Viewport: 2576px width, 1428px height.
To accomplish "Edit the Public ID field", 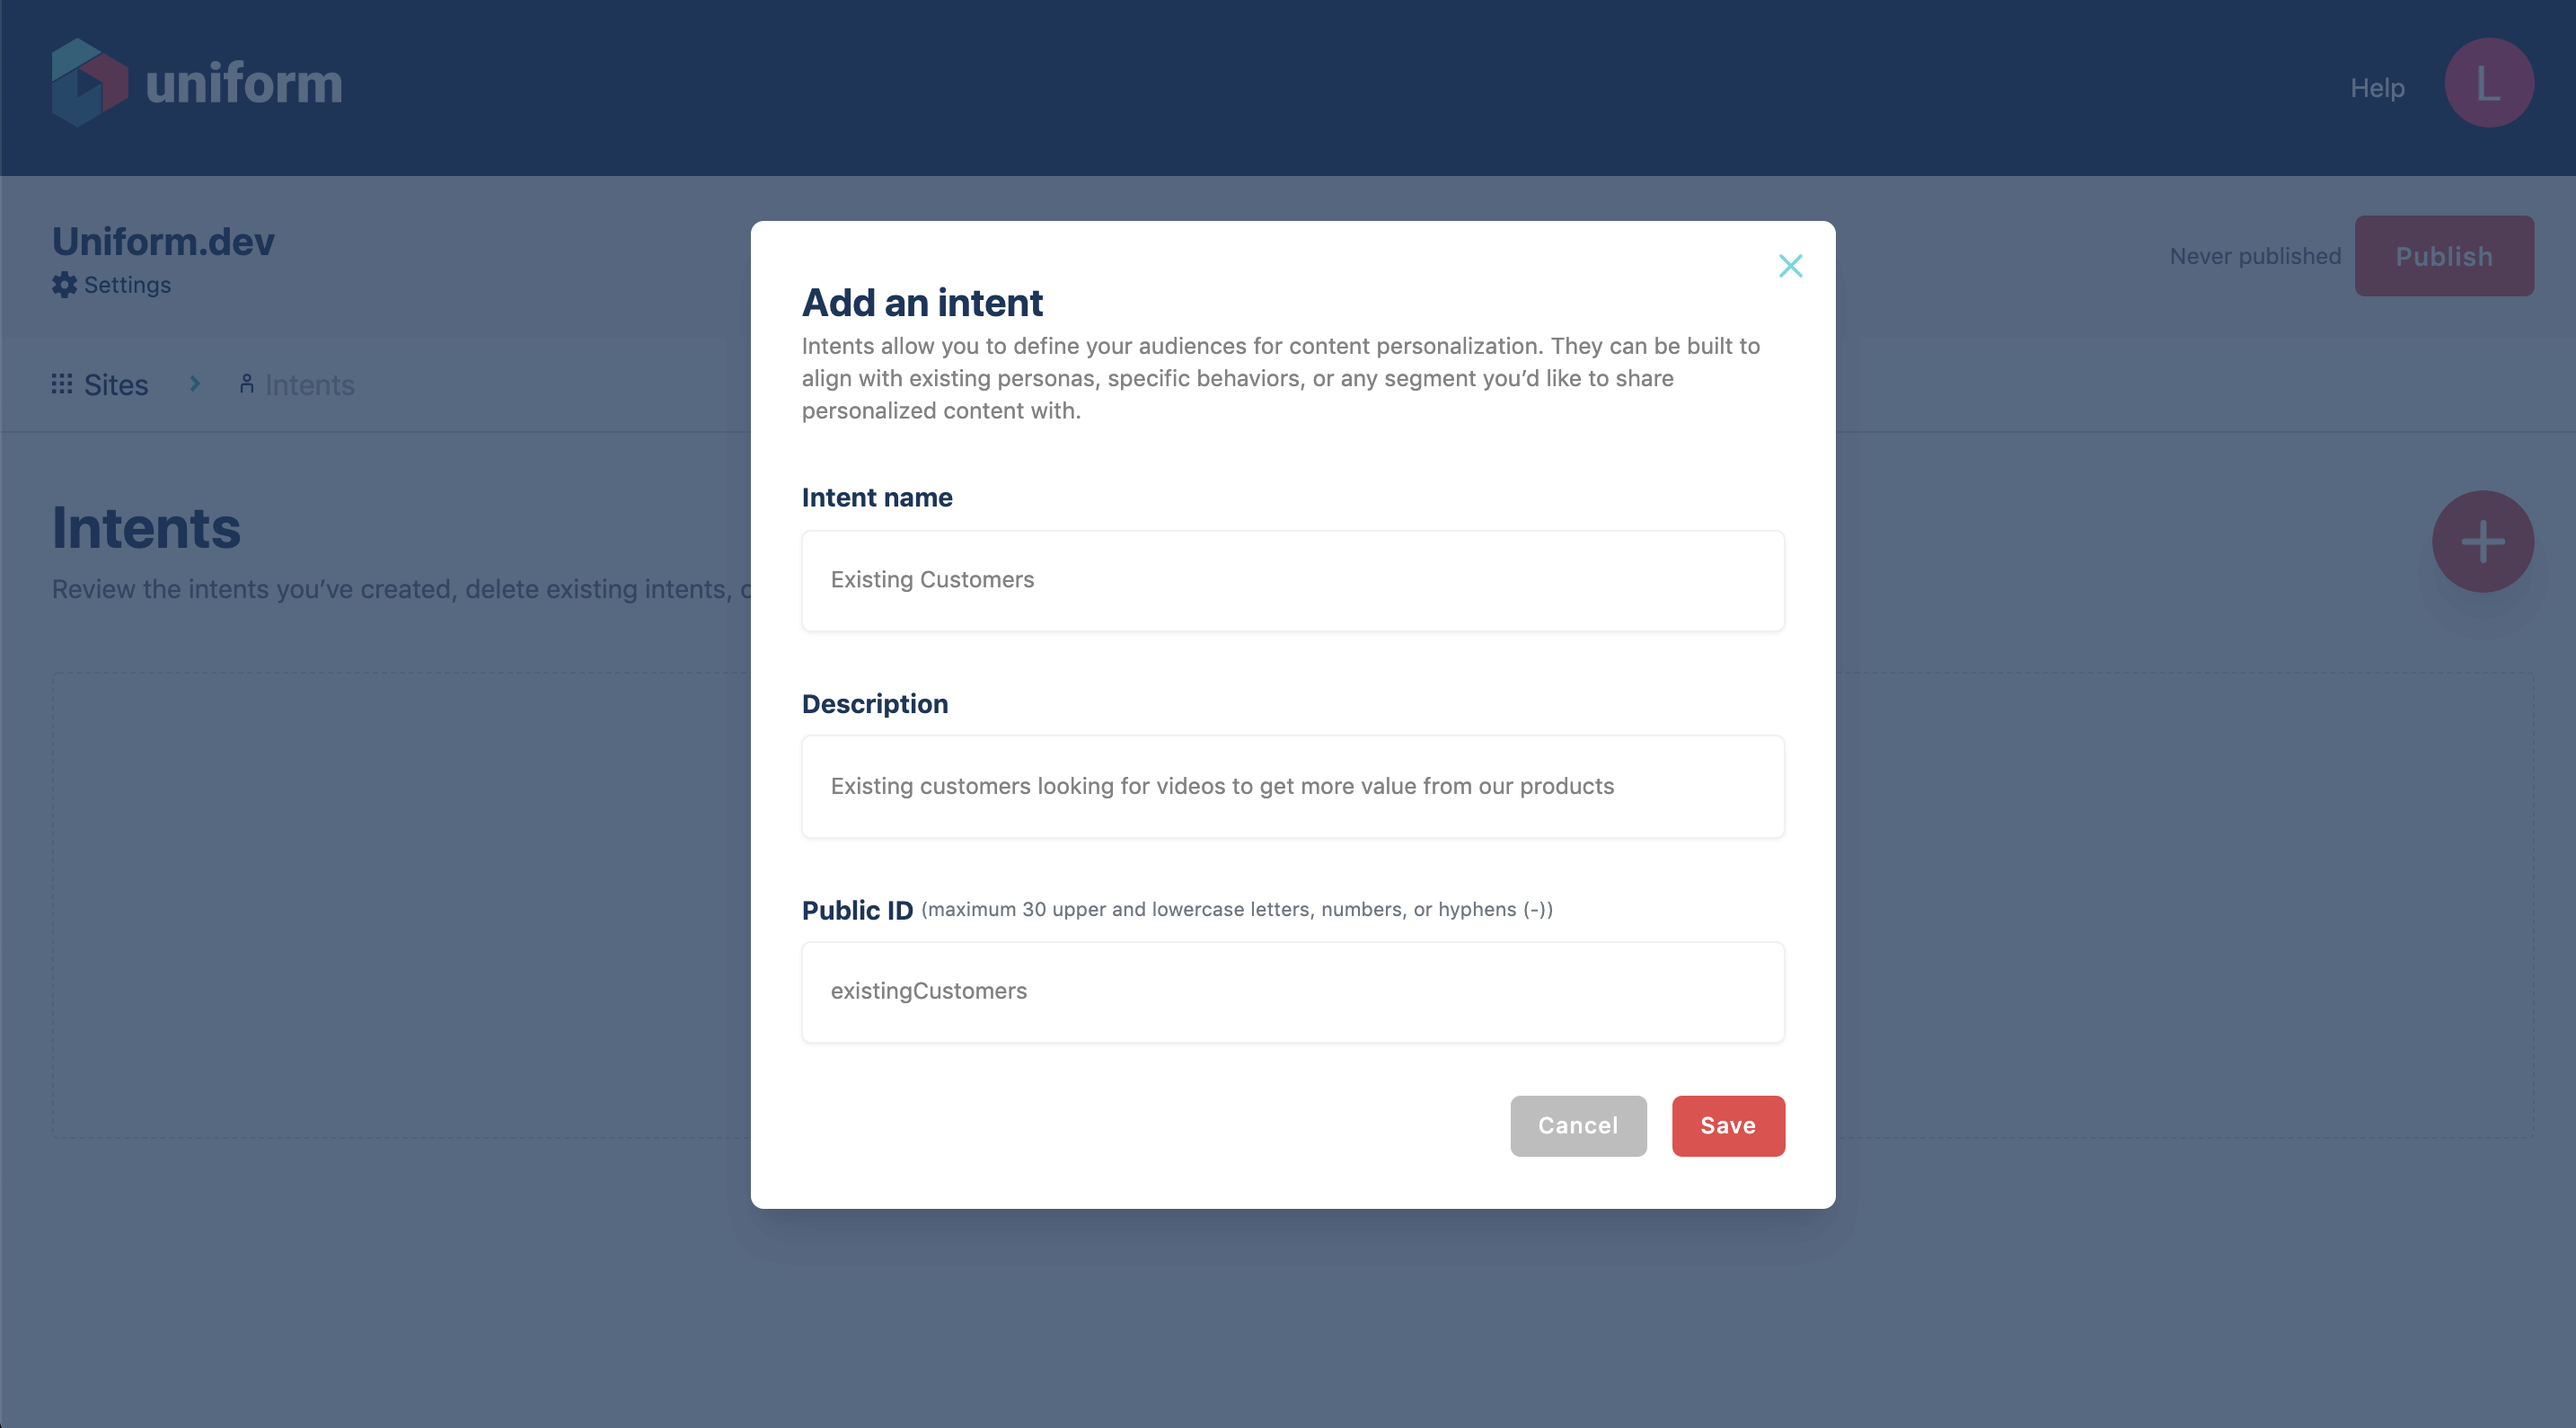I will tap(1292, 991).
